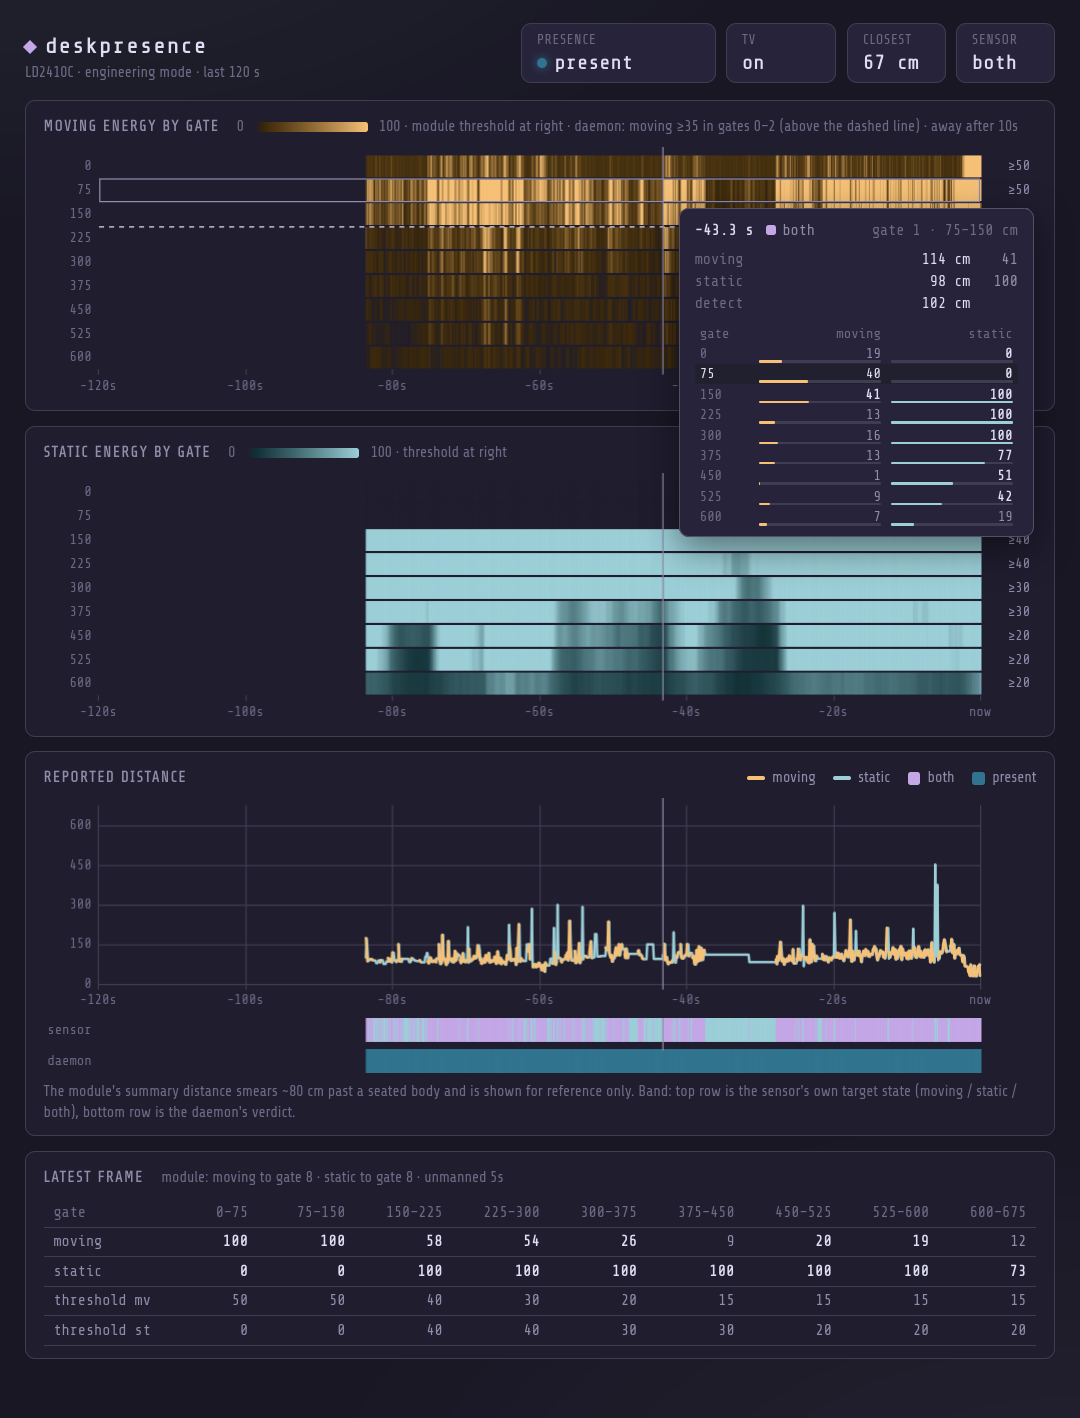1080x1418 pixels.
Task: Click the TV on status card
Action: pos(780,53)
